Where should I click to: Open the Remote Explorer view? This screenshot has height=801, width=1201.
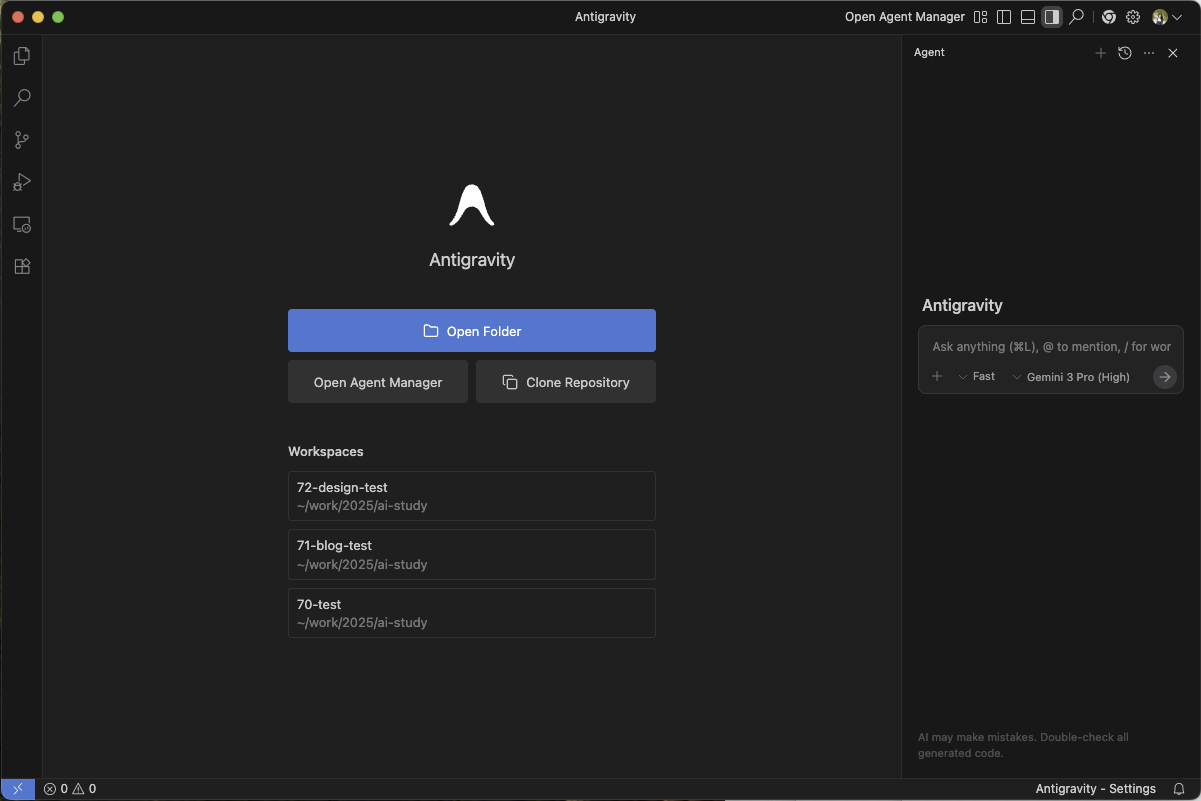(x=21, y=225)
